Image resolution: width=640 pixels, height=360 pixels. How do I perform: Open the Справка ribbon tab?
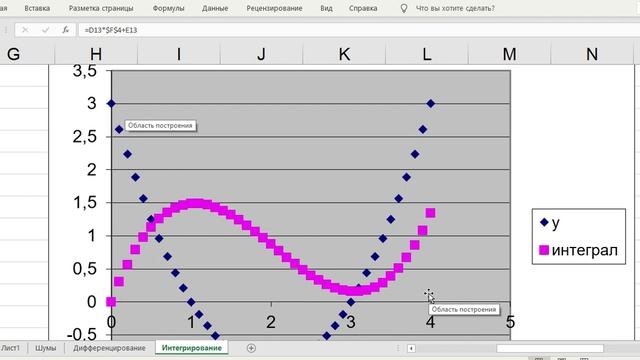click(363, 8)
